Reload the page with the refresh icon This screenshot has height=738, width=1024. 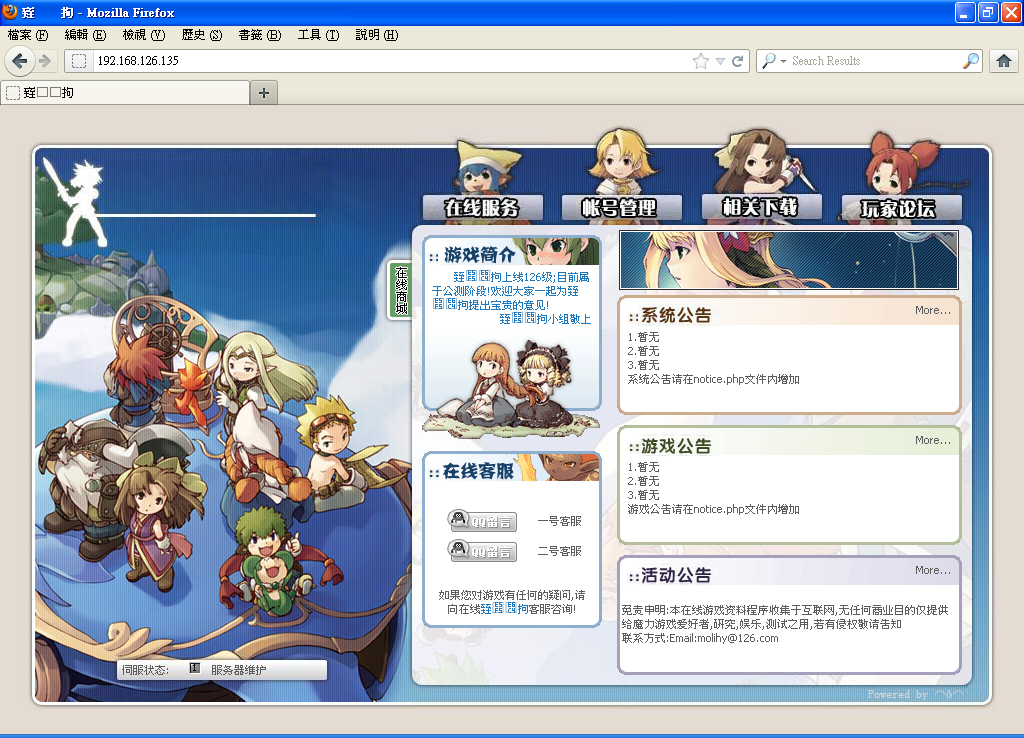coord(738,61)
